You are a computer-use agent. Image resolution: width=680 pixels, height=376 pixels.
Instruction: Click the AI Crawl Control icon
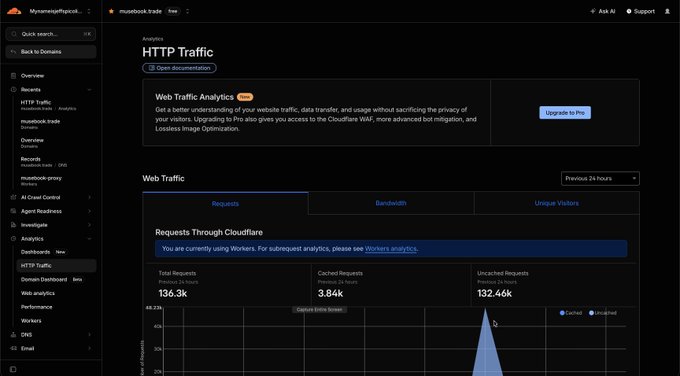pyautogui.click(x=13, y=197)
